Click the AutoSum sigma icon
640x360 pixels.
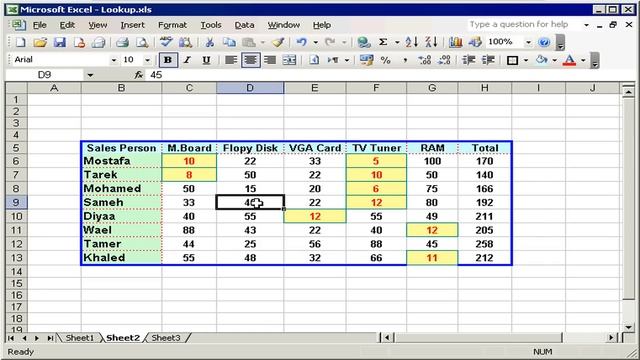click(383, 42)
